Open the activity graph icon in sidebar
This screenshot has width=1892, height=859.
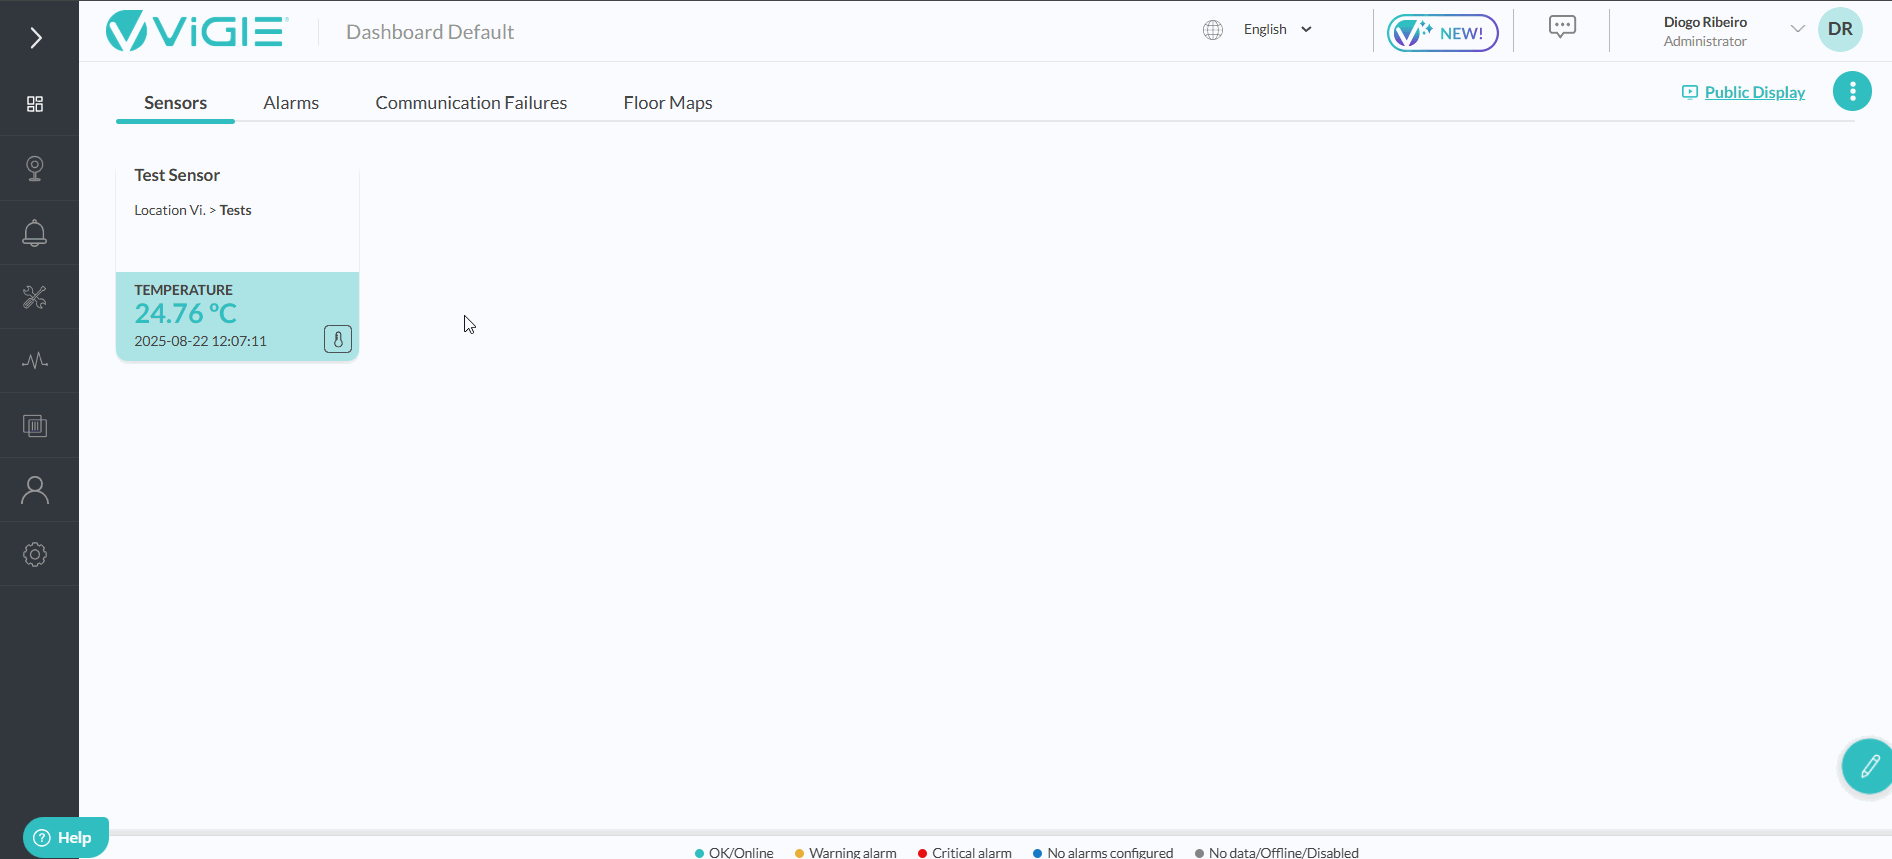35,361
